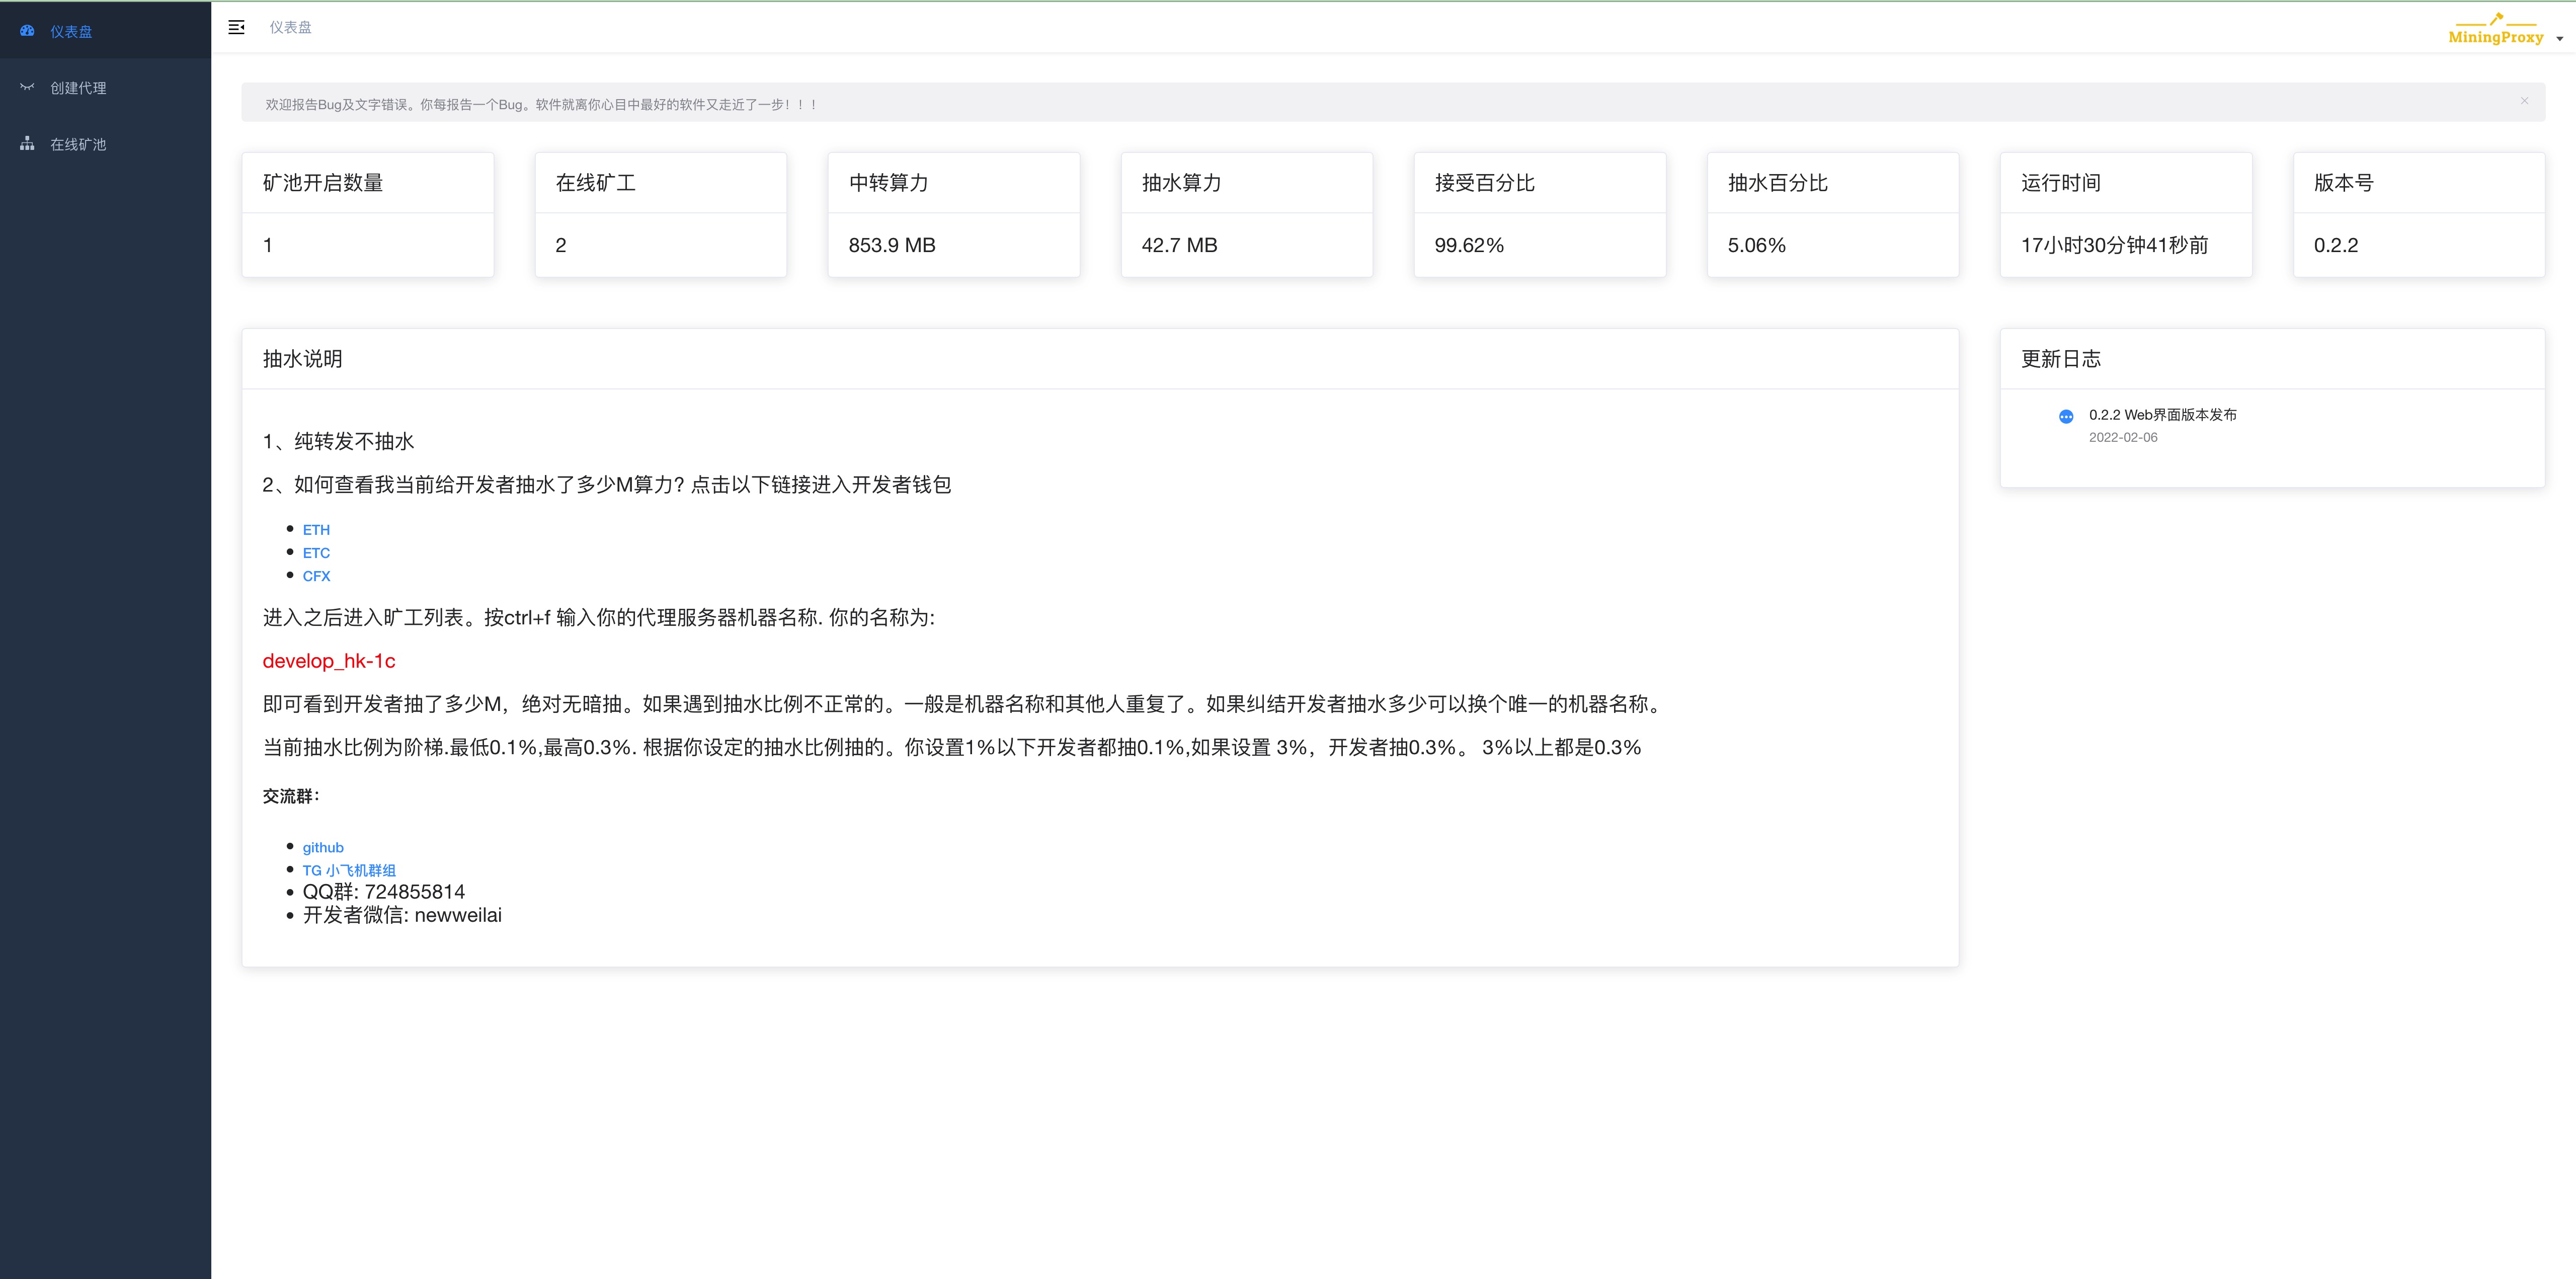Click the online pools network icon

(x=27, y=144)
